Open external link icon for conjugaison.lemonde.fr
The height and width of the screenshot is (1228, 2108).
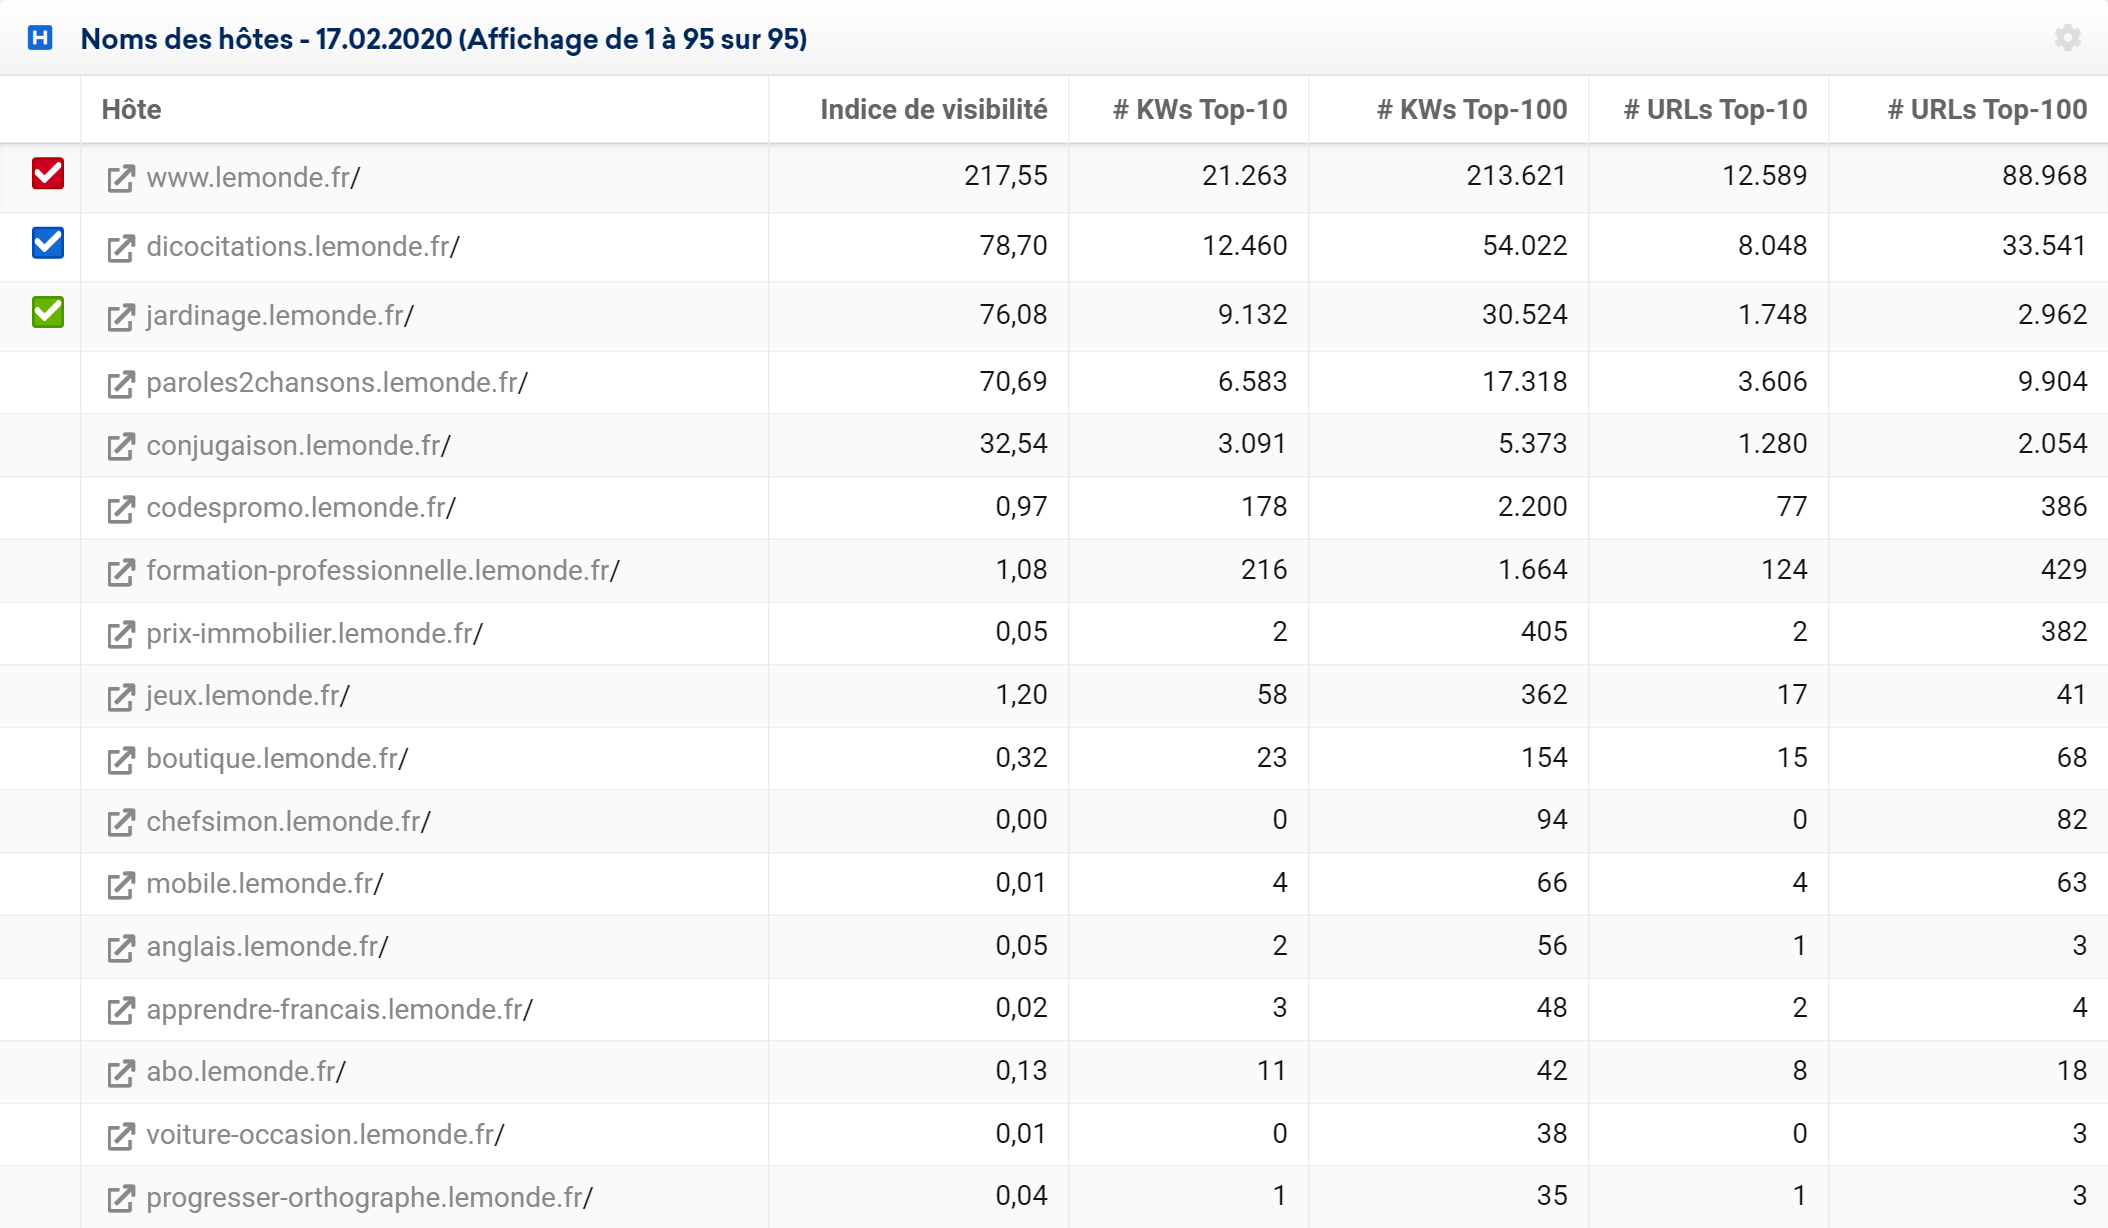121,446
